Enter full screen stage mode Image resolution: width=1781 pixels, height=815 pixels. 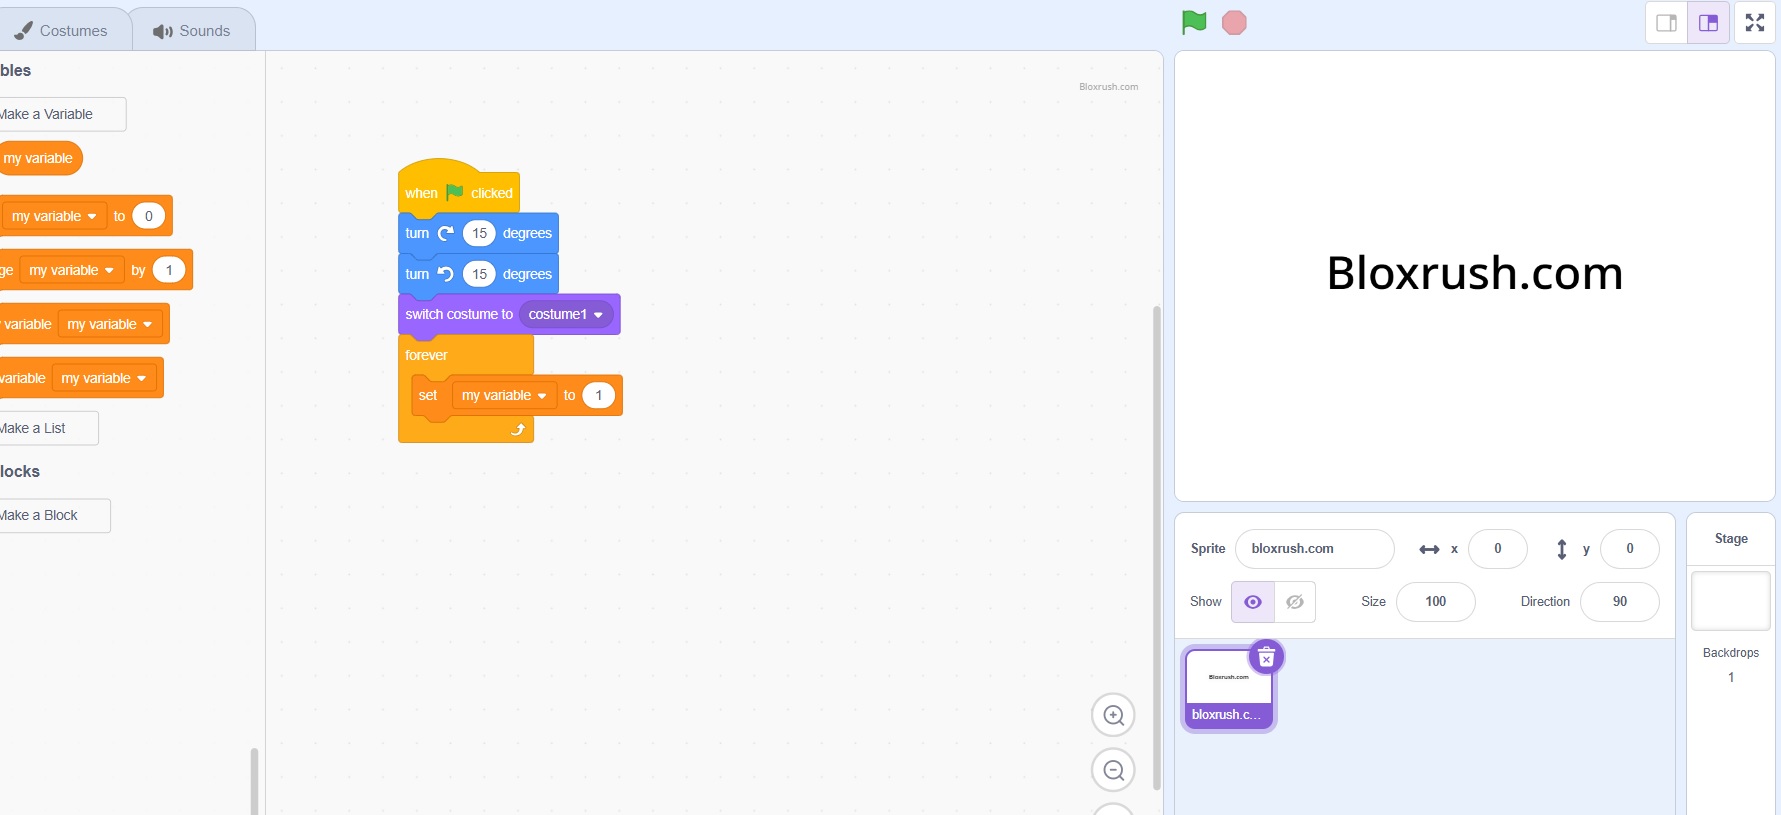click(x=1755, y=23)
